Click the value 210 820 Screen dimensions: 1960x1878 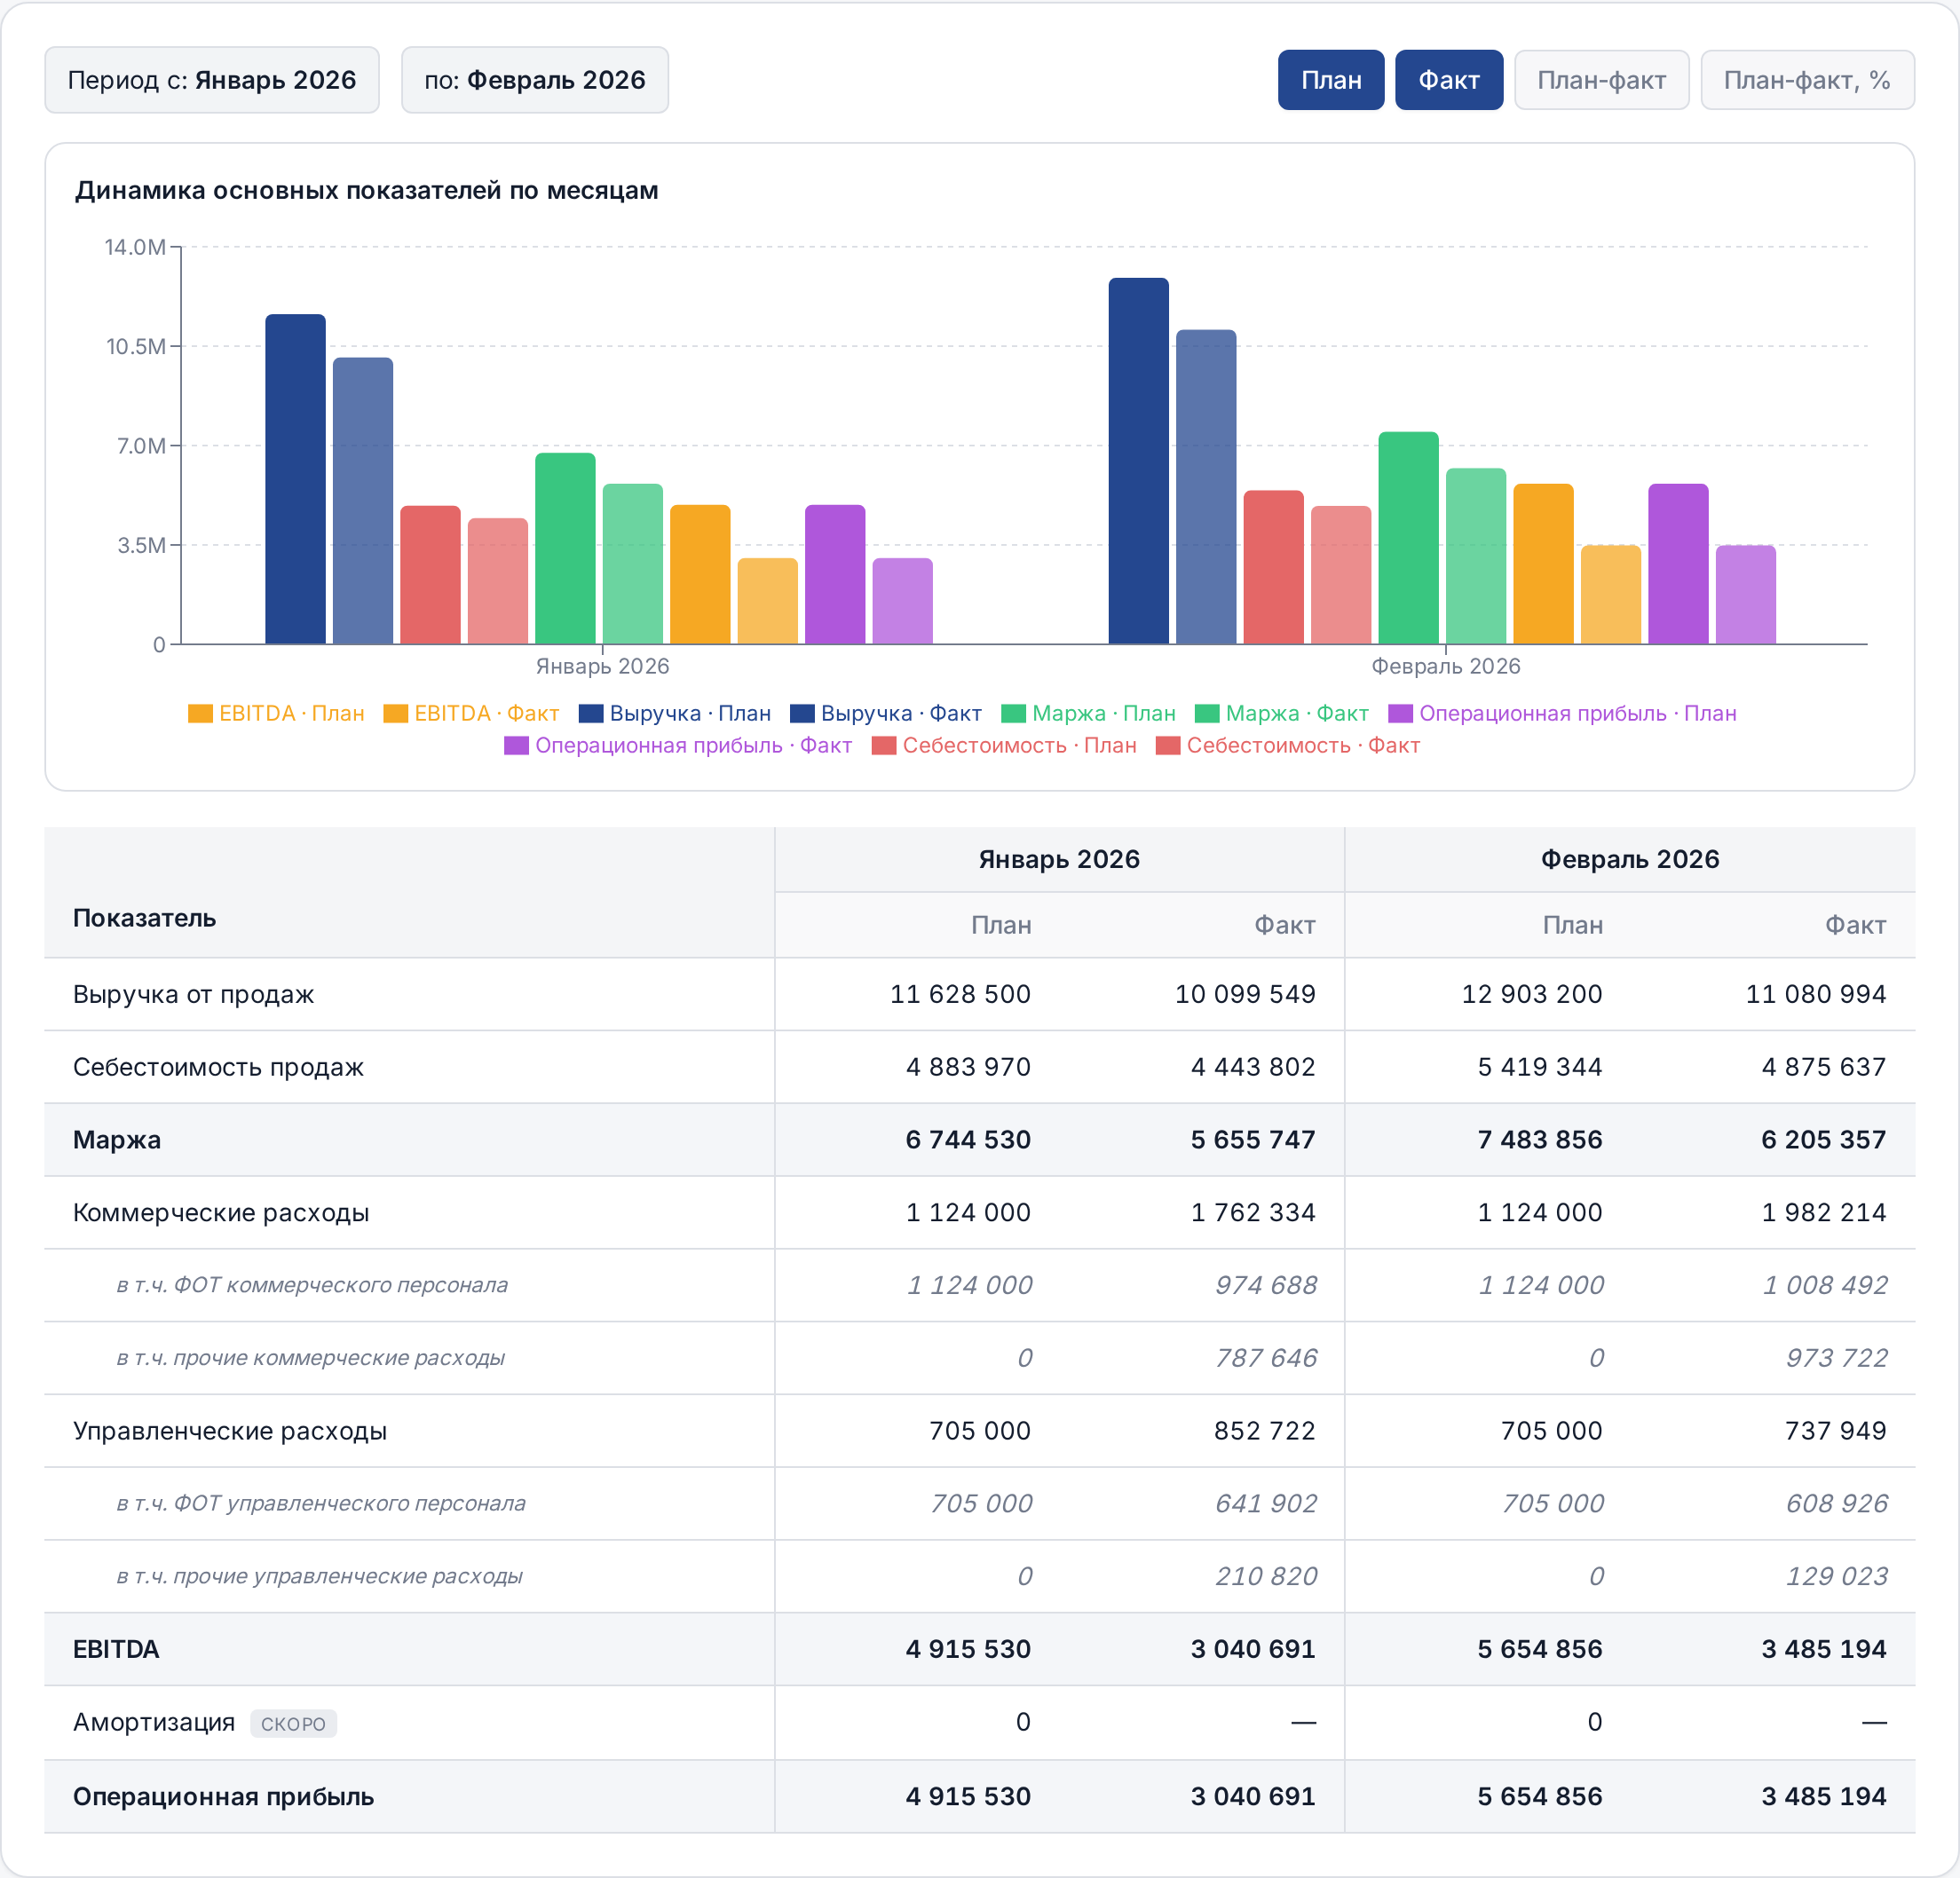pos(1266,1576)
